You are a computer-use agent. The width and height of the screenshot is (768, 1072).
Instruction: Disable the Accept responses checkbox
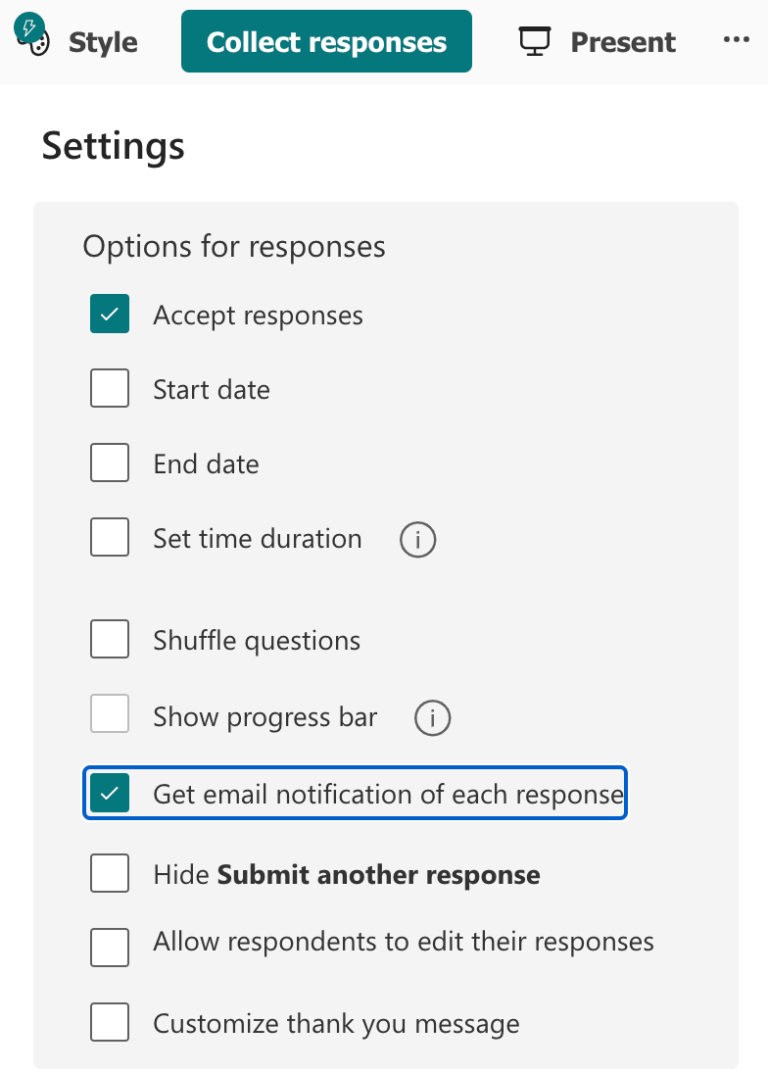(x=109, y=313)
